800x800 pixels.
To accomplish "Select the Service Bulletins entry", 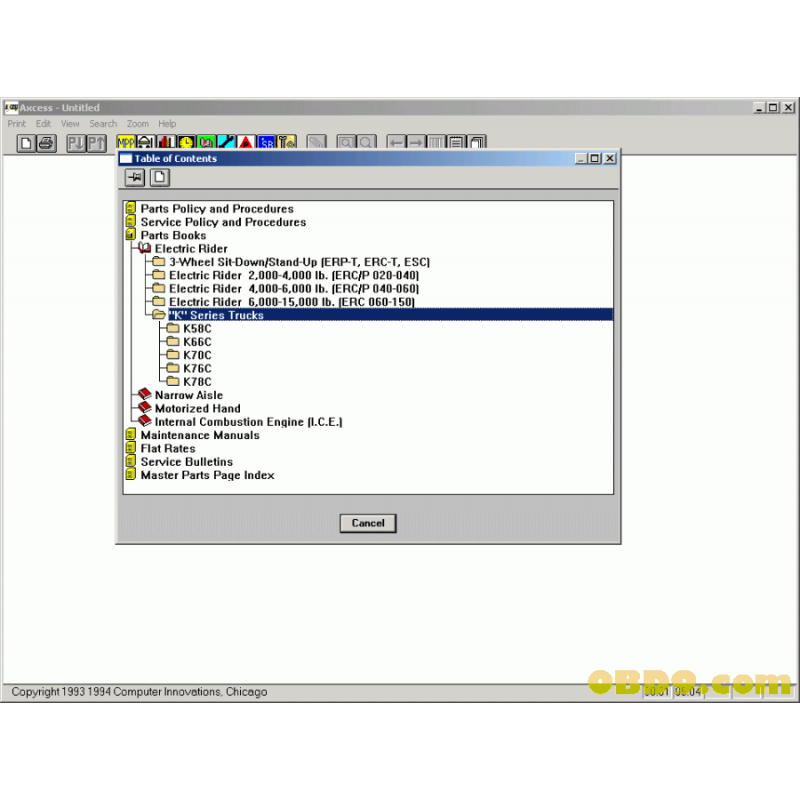I will point(187,461).
